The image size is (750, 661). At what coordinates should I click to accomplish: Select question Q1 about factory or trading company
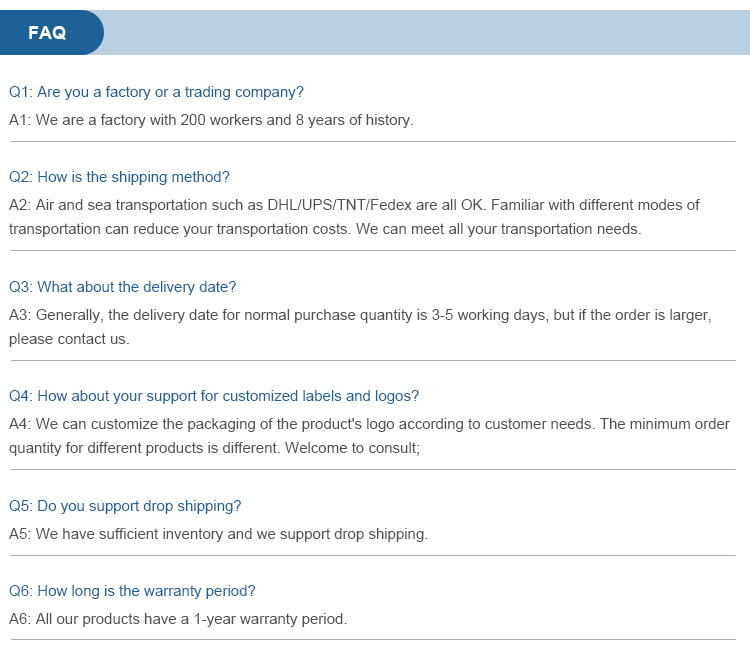click(156, 92)
